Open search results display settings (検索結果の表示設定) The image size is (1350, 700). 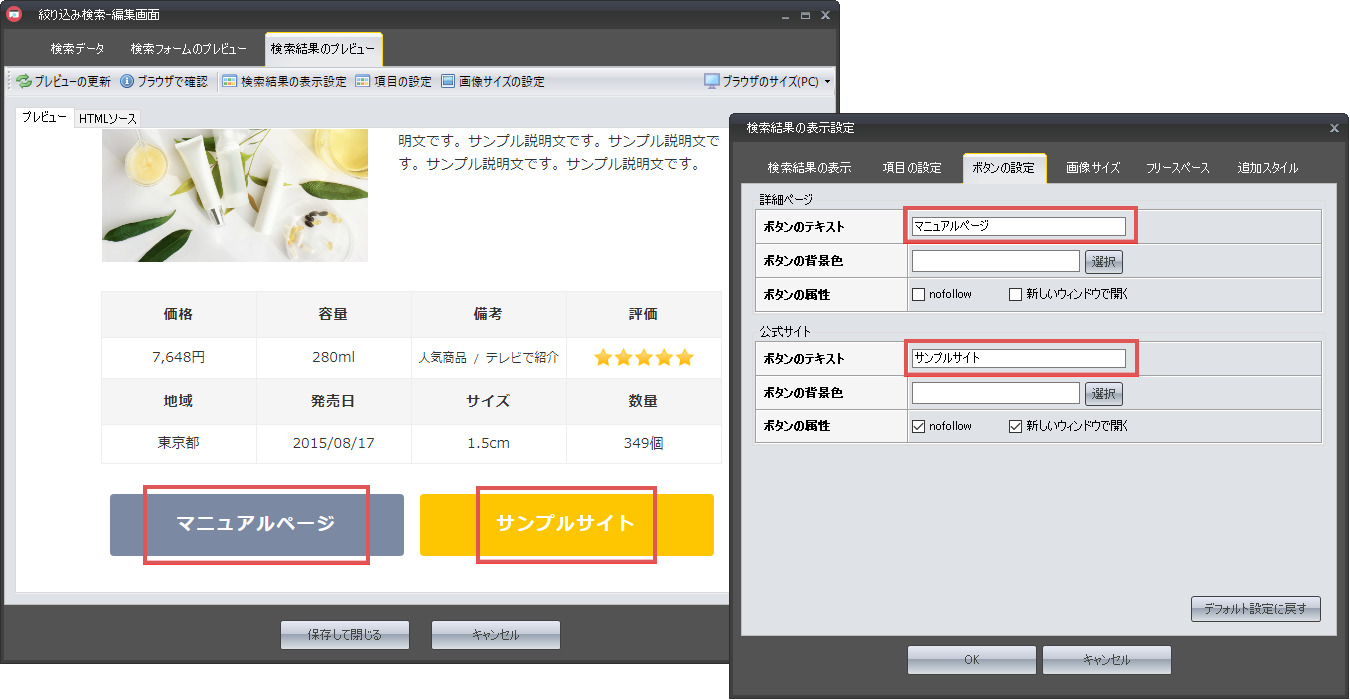(x=230, y=82)
